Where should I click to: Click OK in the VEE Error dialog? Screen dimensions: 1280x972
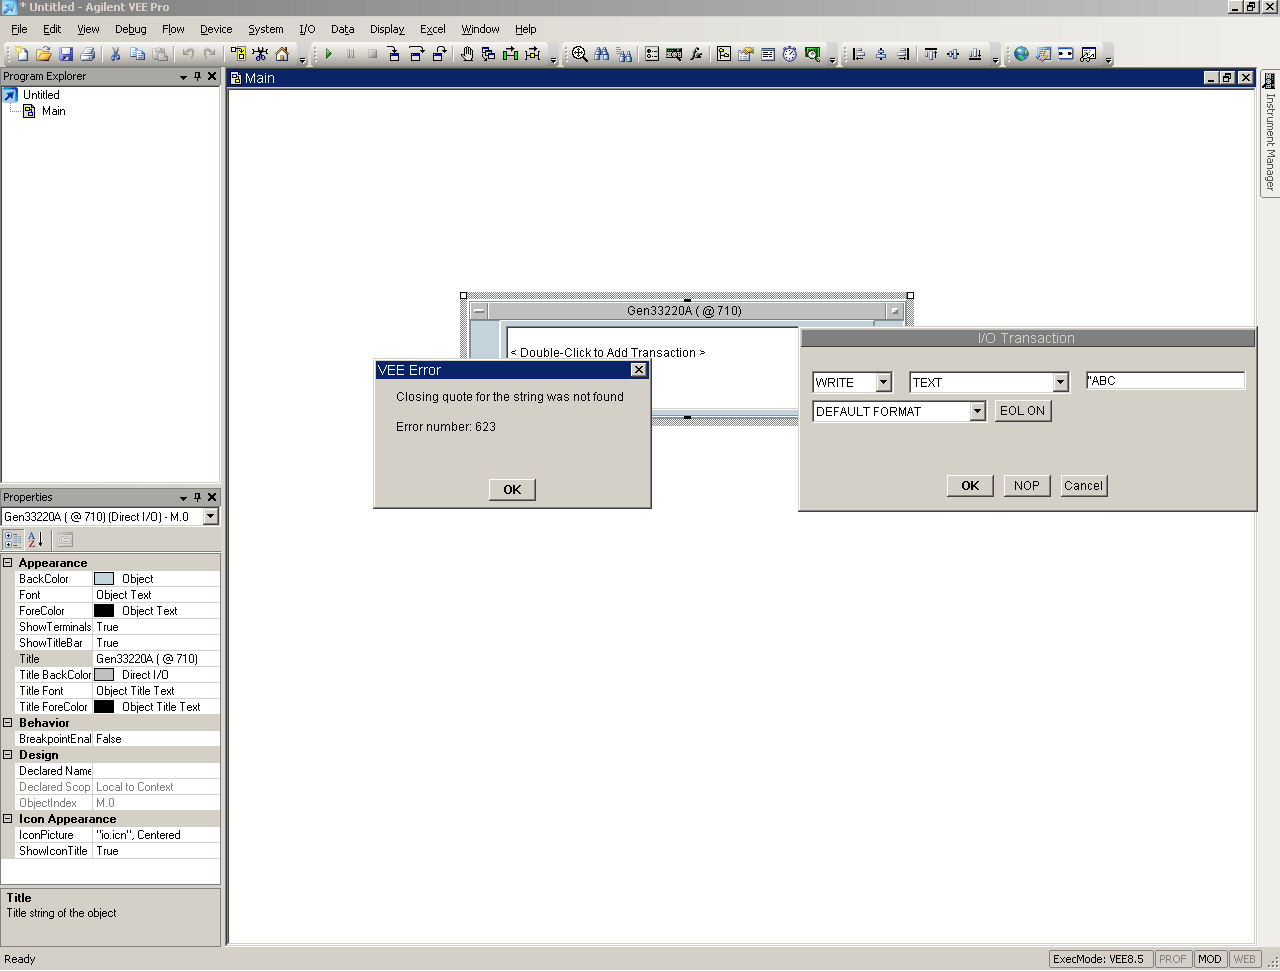[x=512, y=489]
